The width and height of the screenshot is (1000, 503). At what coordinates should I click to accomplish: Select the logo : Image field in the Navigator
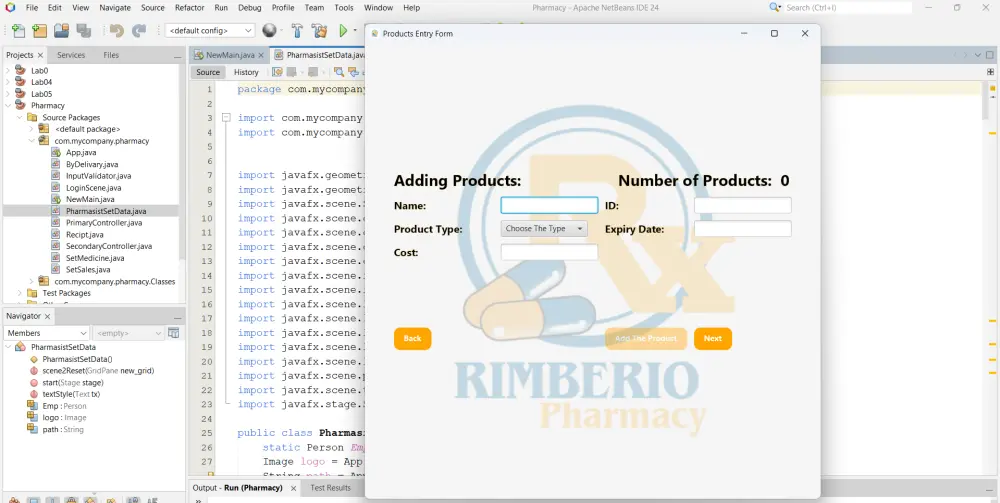click(x=64, y=418)
